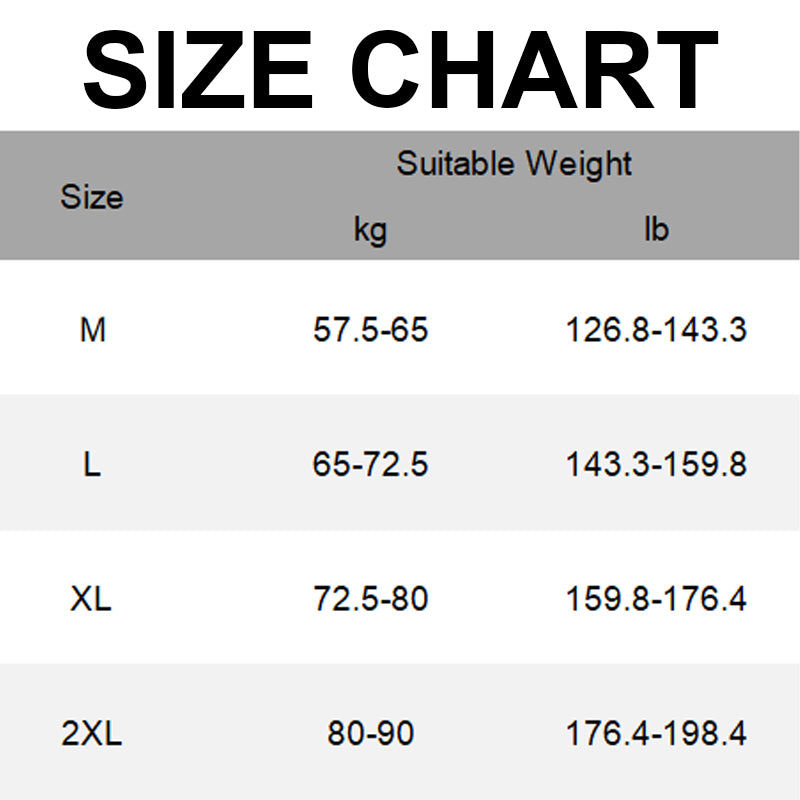Click the M size label
This screenshot has width=800, height=800.
click(x=92, y=329)
